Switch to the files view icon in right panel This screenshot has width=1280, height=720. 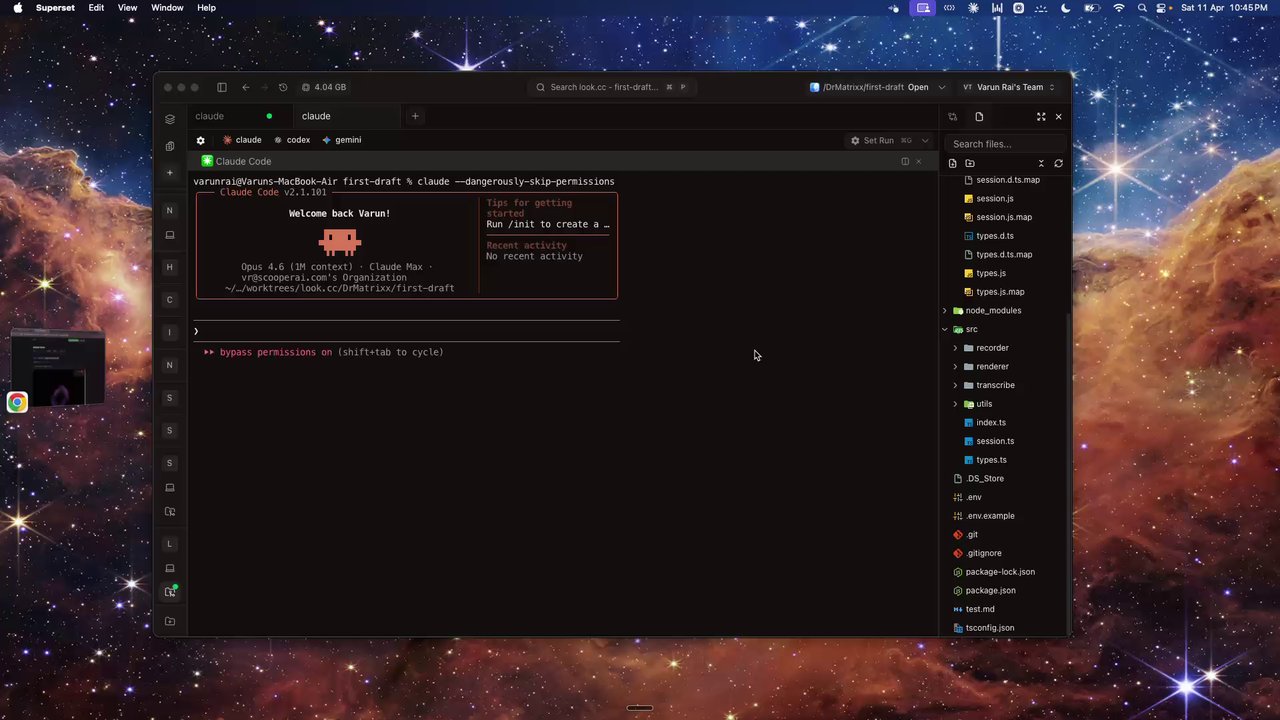[x=979, y=117]
